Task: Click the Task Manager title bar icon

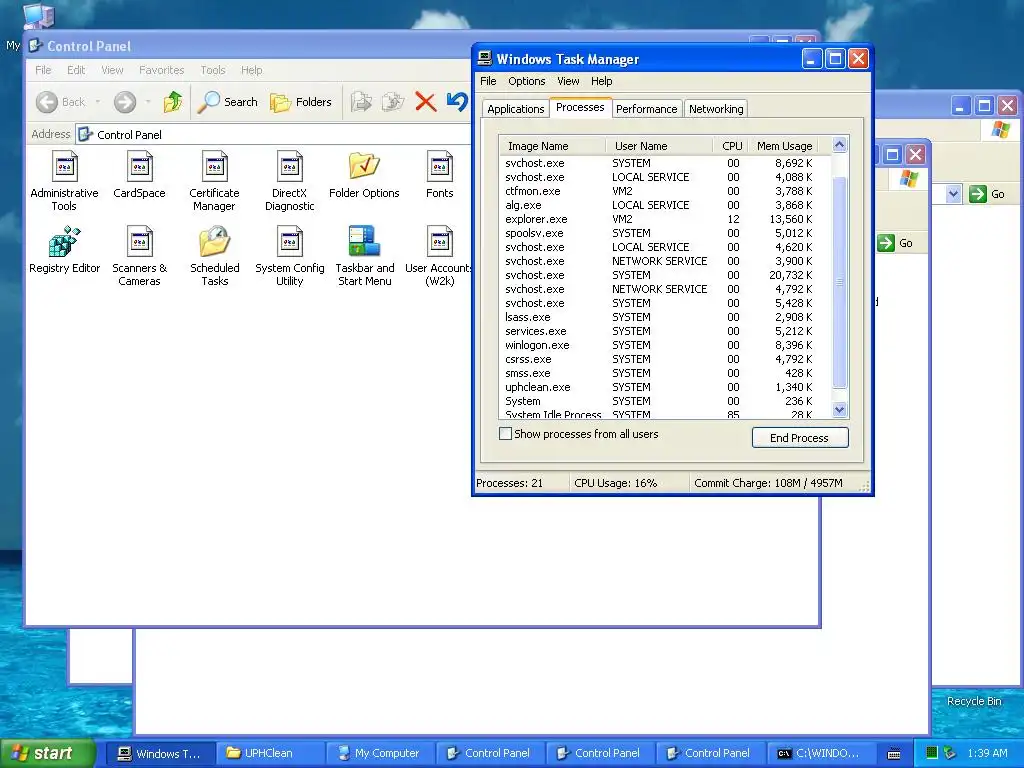Action: coord(485,59)
